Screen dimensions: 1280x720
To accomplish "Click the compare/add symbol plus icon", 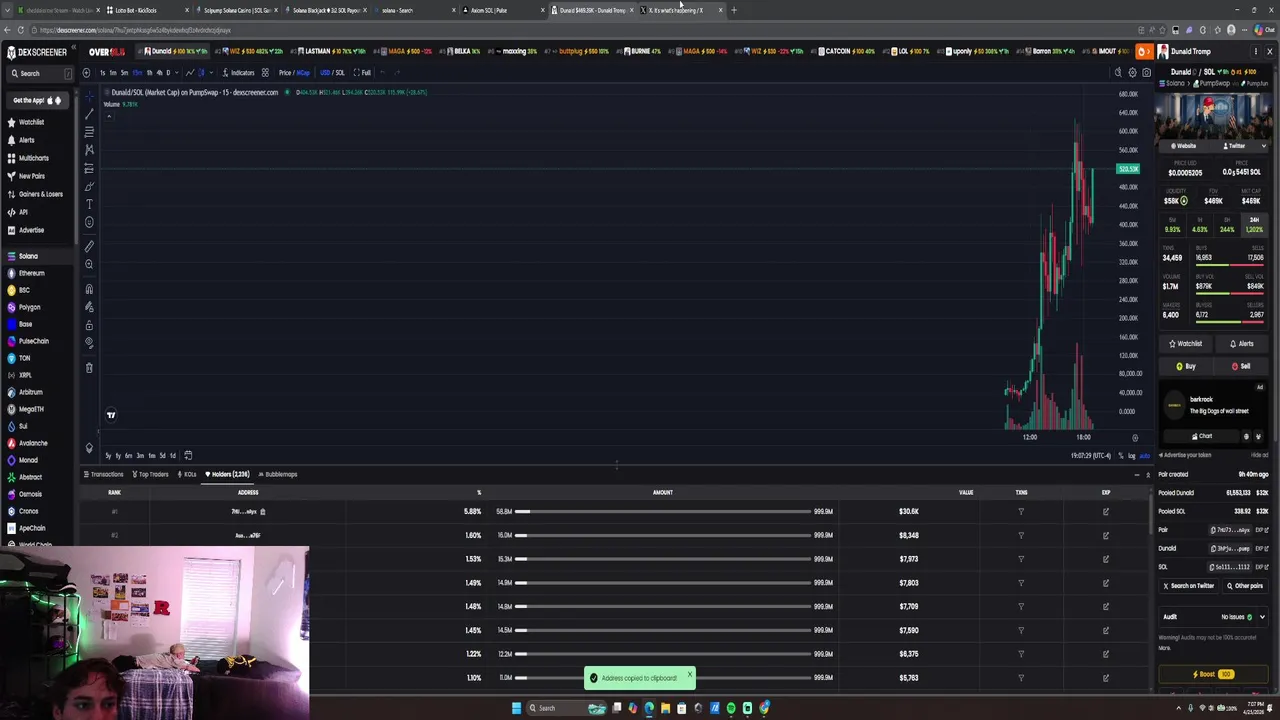I will pyautogui.click(x=86, y=72).
